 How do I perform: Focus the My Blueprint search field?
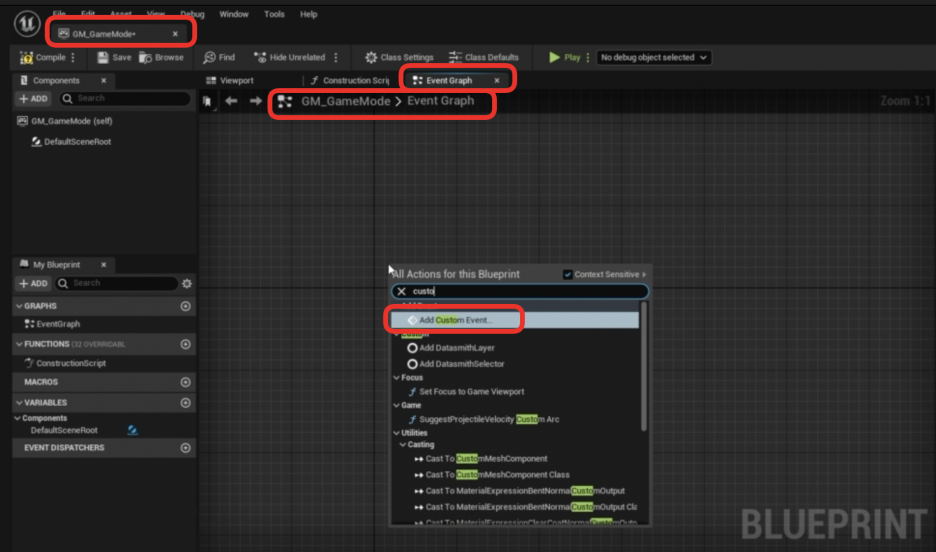[x=116, y=283]
